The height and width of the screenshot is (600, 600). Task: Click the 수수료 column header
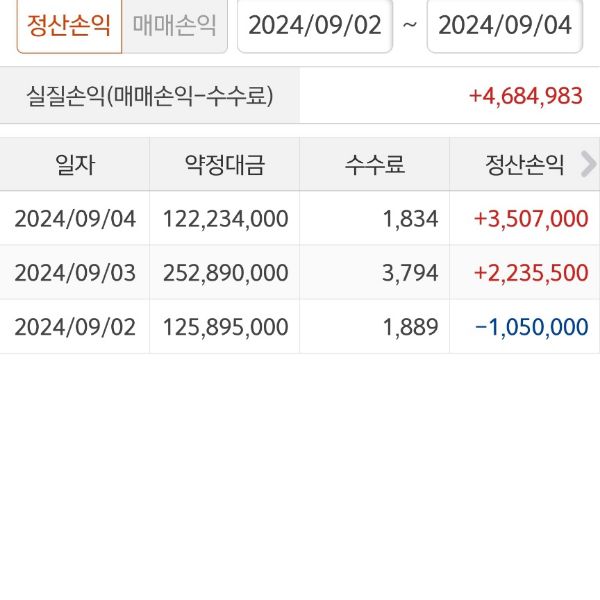point(374,165)
